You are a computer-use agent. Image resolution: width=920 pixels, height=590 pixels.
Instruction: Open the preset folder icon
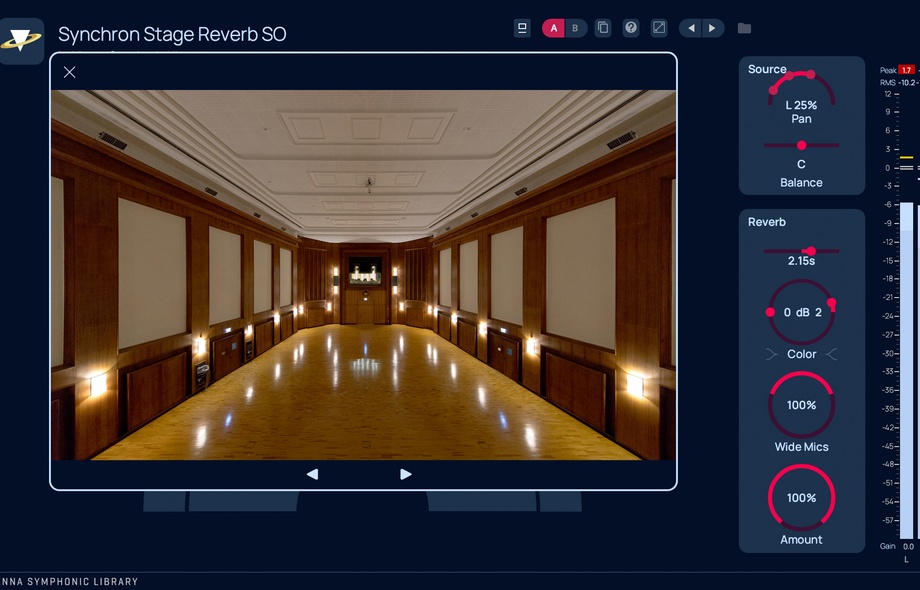[744, 28]
